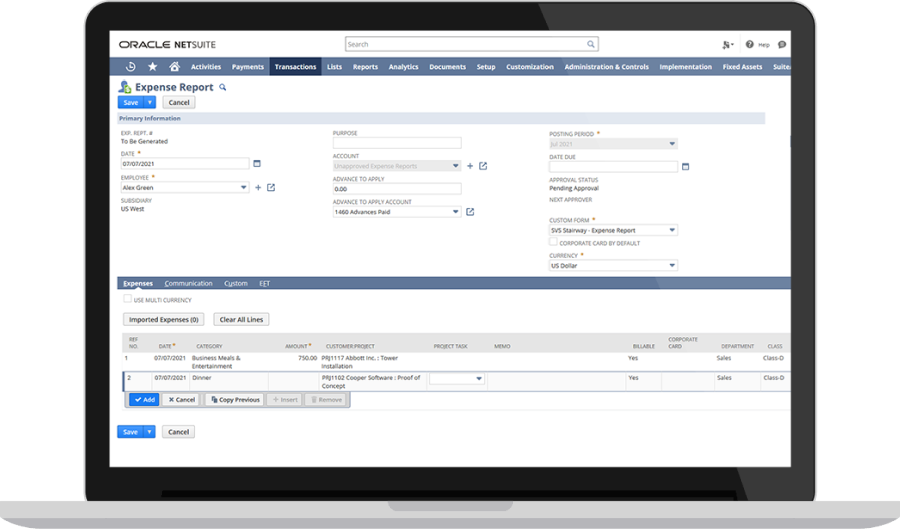Click the bottom Cancel button
Screen dimensions: 900x529
point(179,431)
